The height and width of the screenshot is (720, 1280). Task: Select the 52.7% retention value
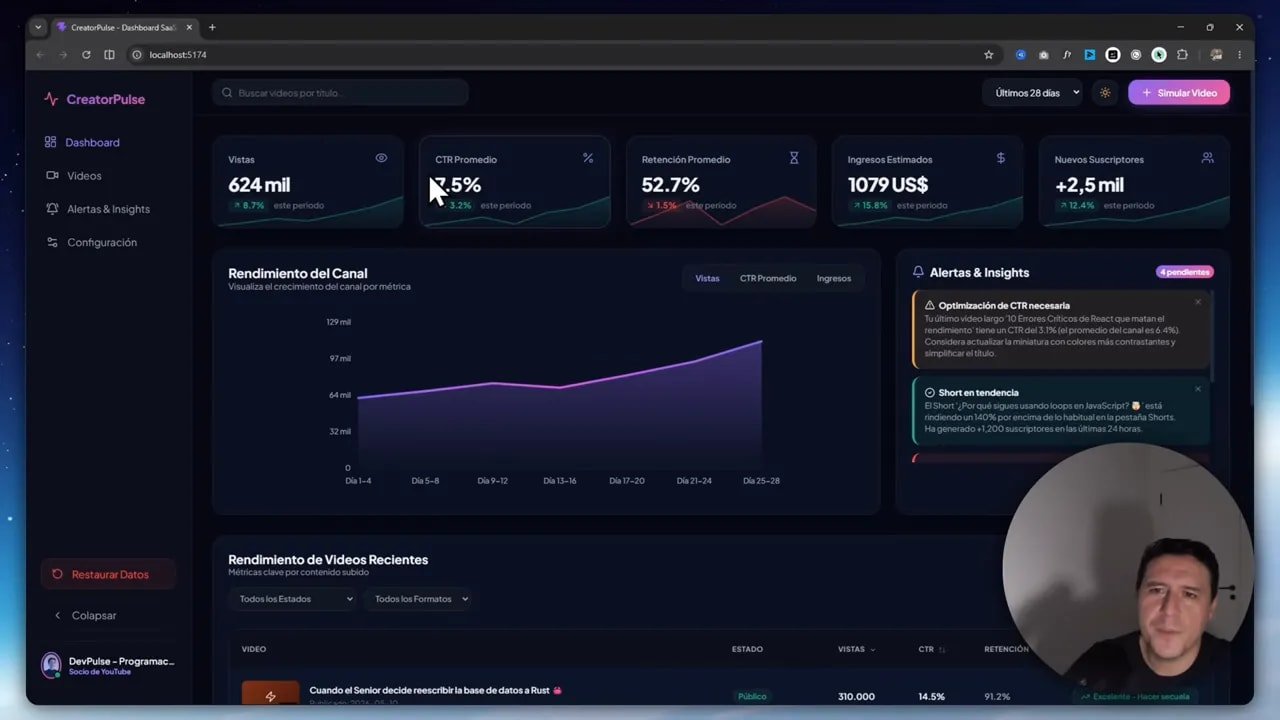coord(670,185)
